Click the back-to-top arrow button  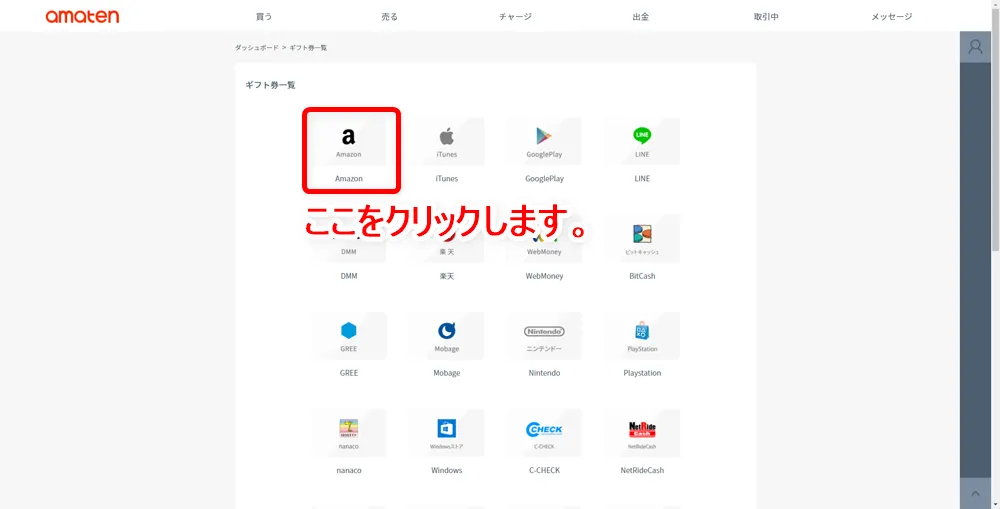975,494
